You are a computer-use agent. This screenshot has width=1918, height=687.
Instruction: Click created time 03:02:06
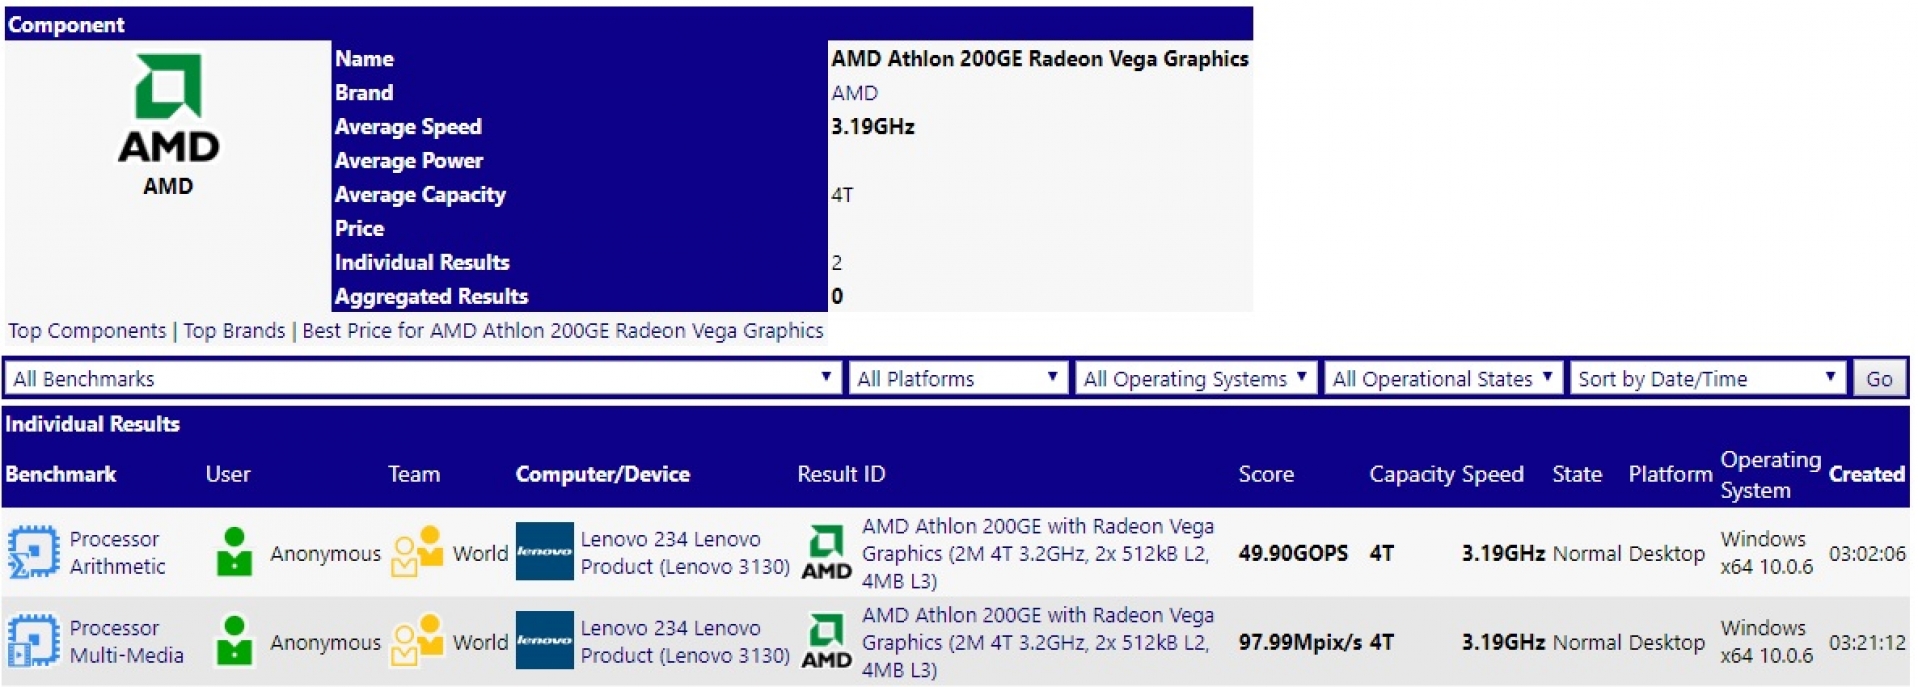click(1867, 553)
